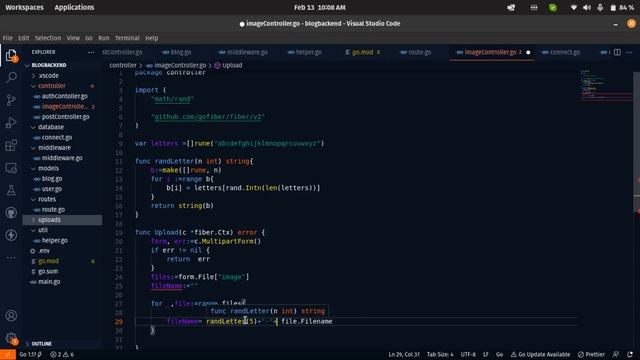Open the Explorer activity bar icon

coord(11,55)
